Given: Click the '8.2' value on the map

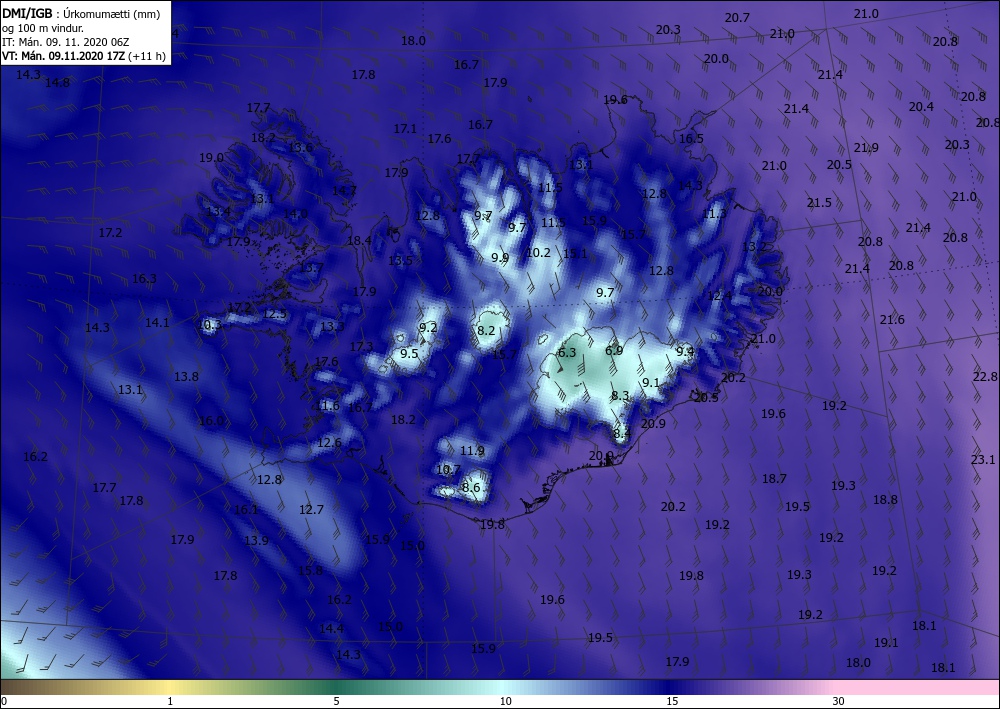Looking at the screenshot, I should point(486,330).
